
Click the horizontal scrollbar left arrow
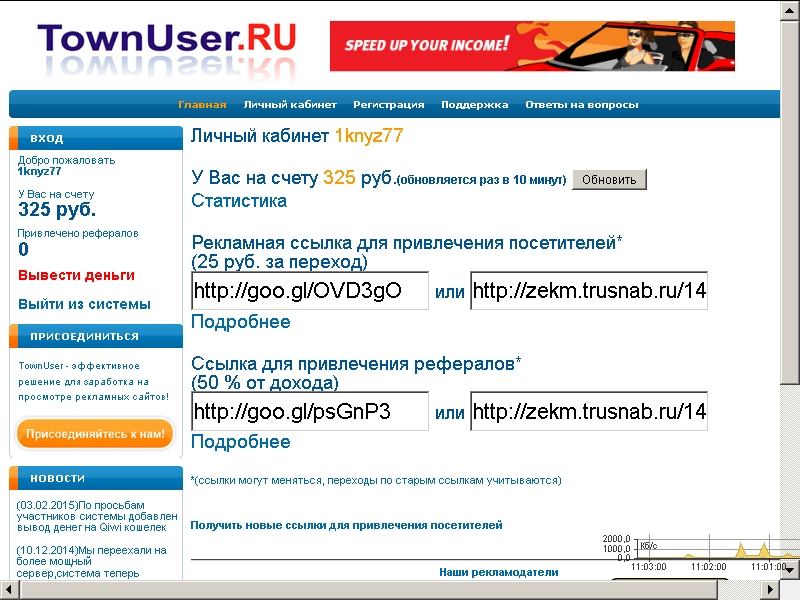coord(10,590)
